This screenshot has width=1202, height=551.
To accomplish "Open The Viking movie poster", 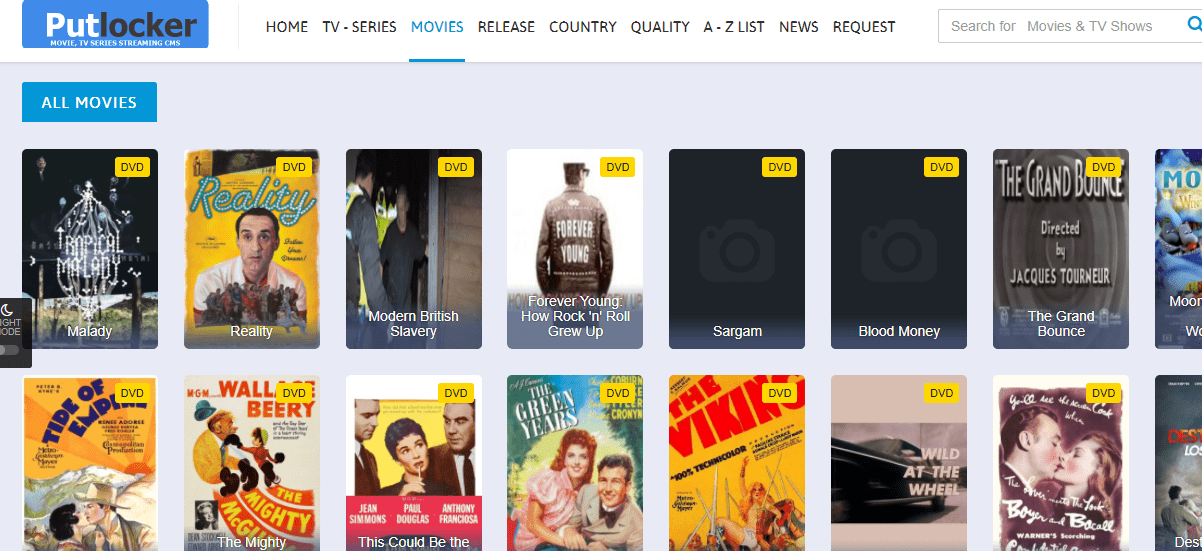I will (737, 463).
